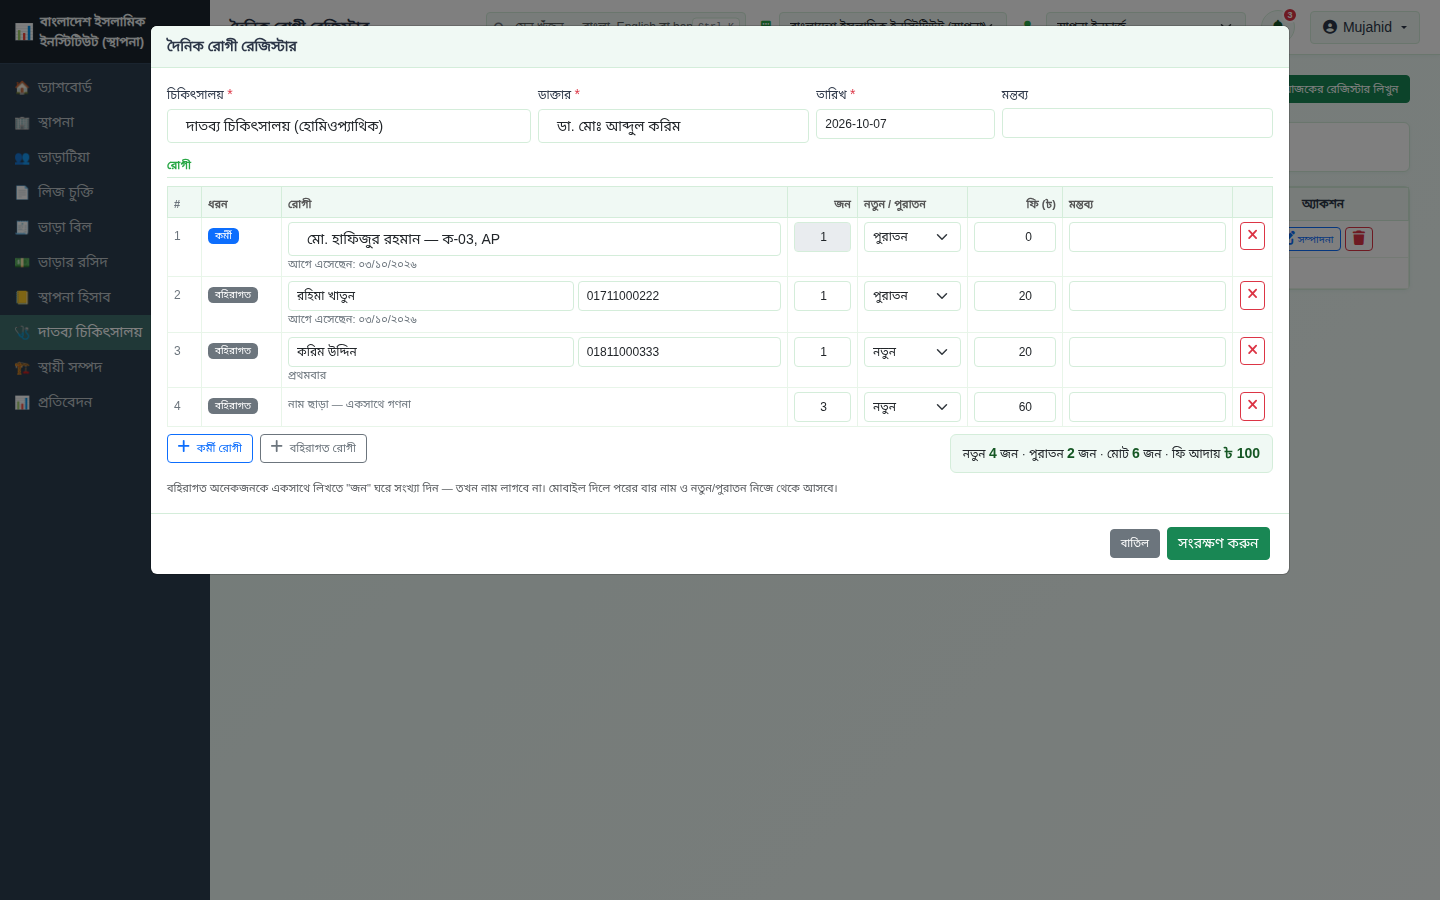Click the fee field showing 60
Viewport: 1440px width, 900px height.
point(1015,407)
